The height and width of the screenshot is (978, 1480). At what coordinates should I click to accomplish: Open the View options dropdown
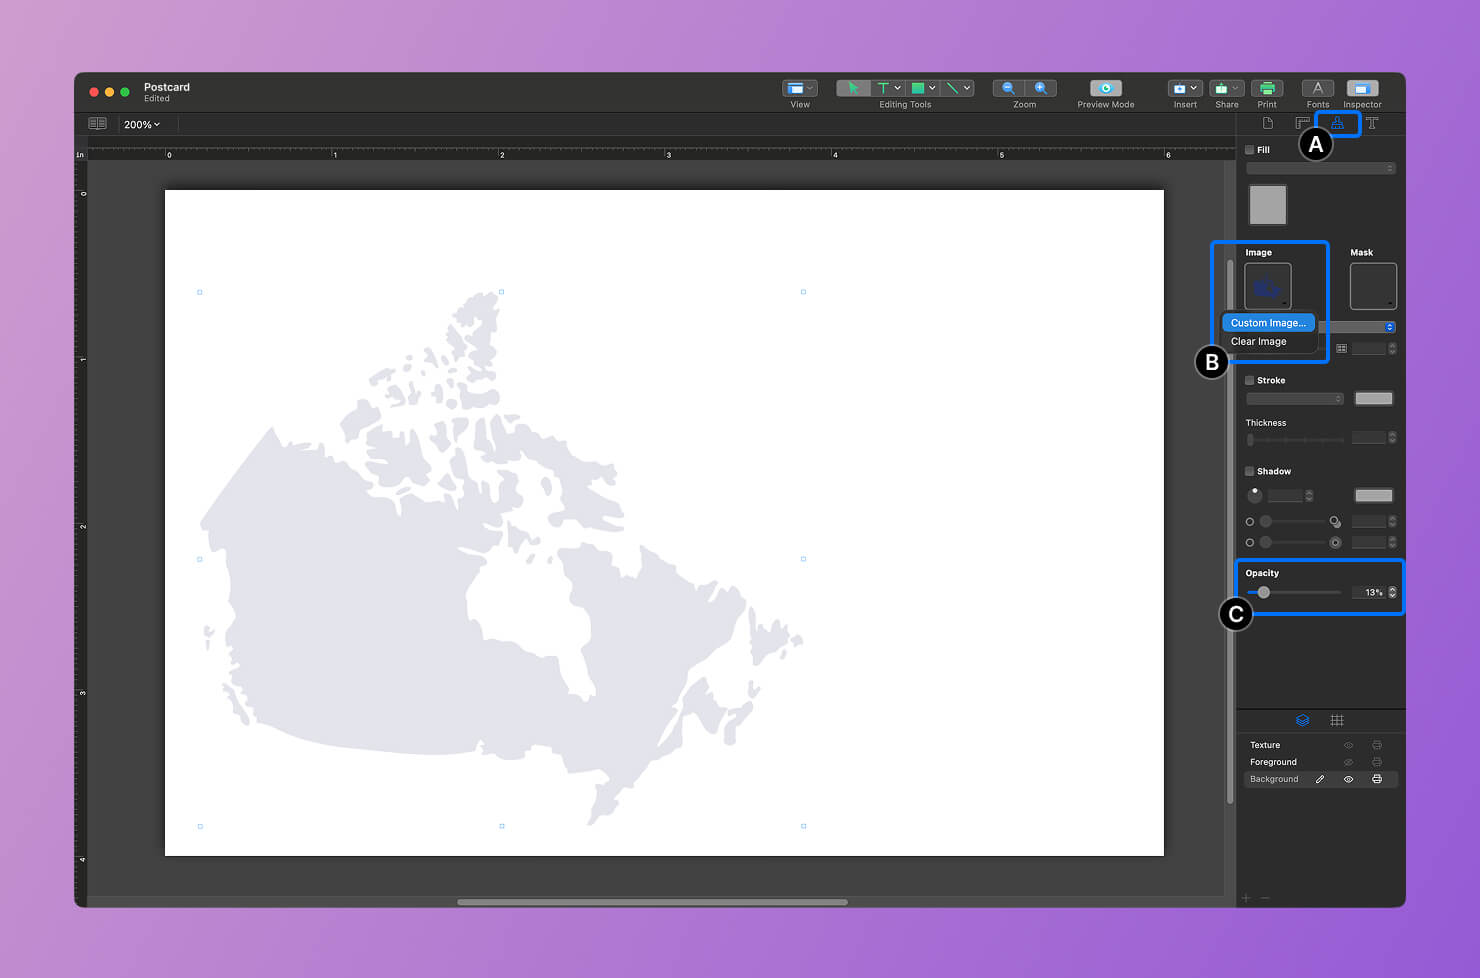pos(799,88)
